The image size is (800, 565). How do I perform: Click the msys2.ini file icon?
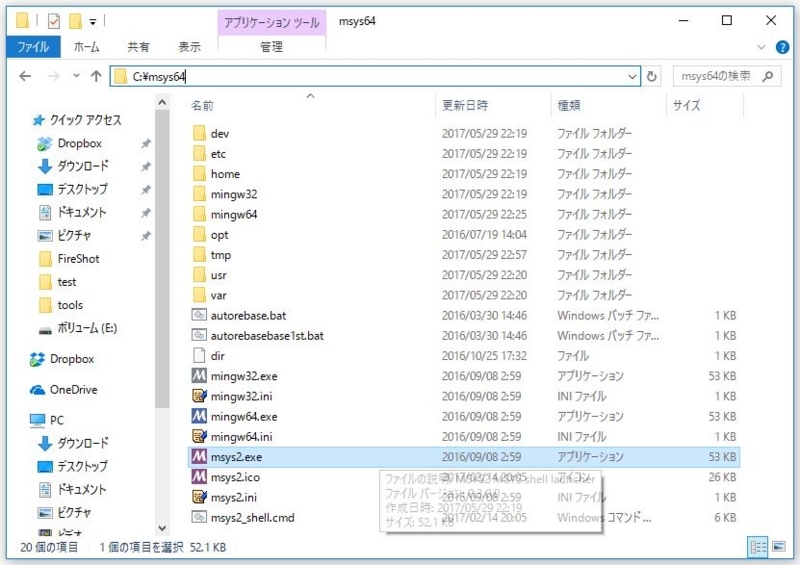coord(199,497)
